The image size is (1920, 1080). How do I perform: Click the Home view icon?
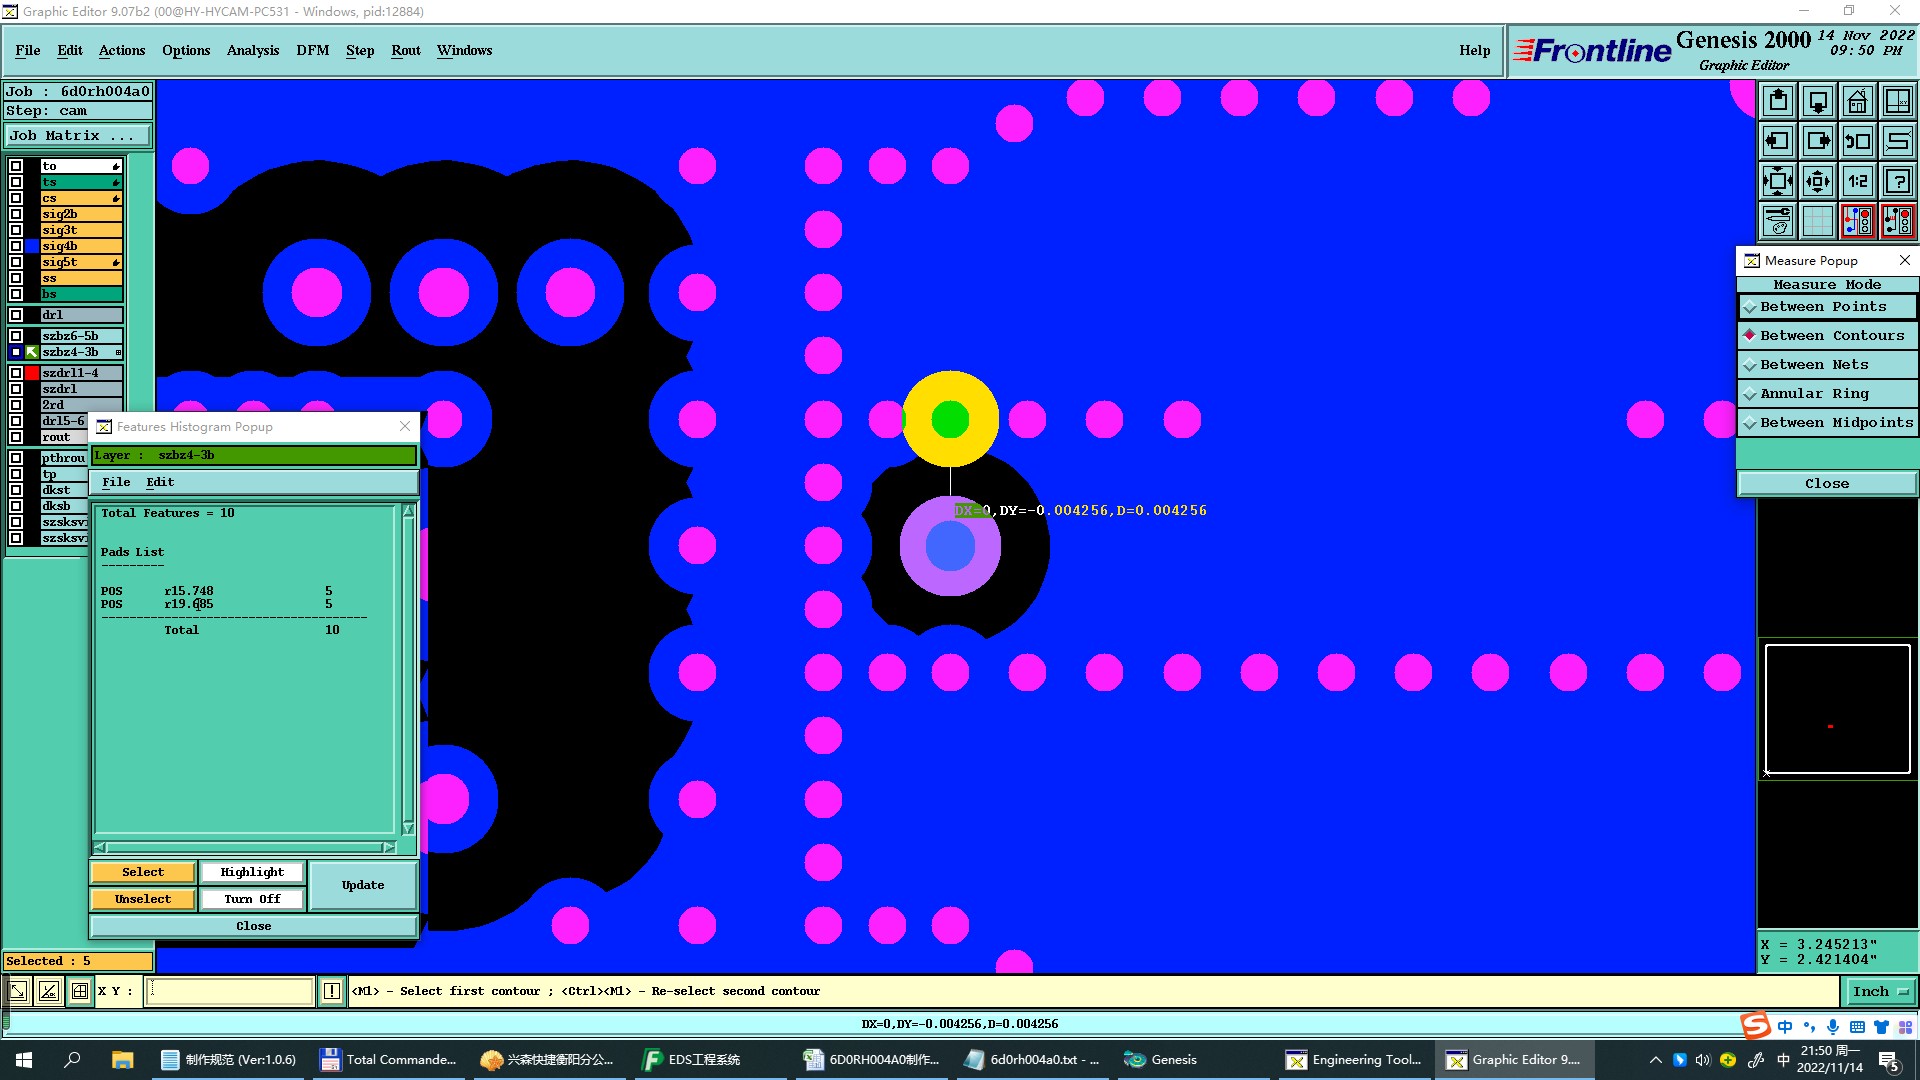[x=1857, y=101]
